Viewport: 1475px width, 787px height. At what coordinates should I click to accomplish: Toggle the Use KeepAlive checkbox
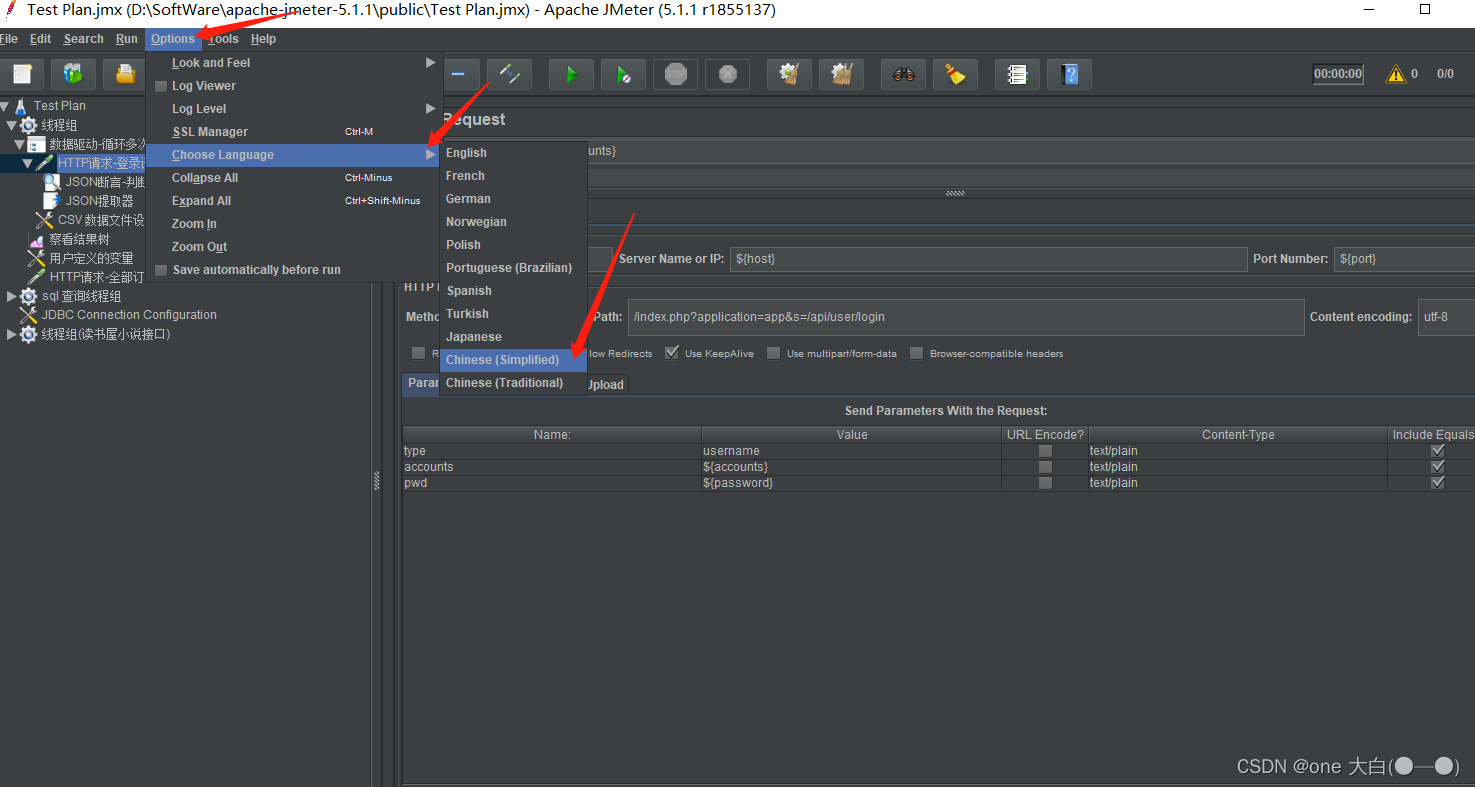[x=672, y=353]
